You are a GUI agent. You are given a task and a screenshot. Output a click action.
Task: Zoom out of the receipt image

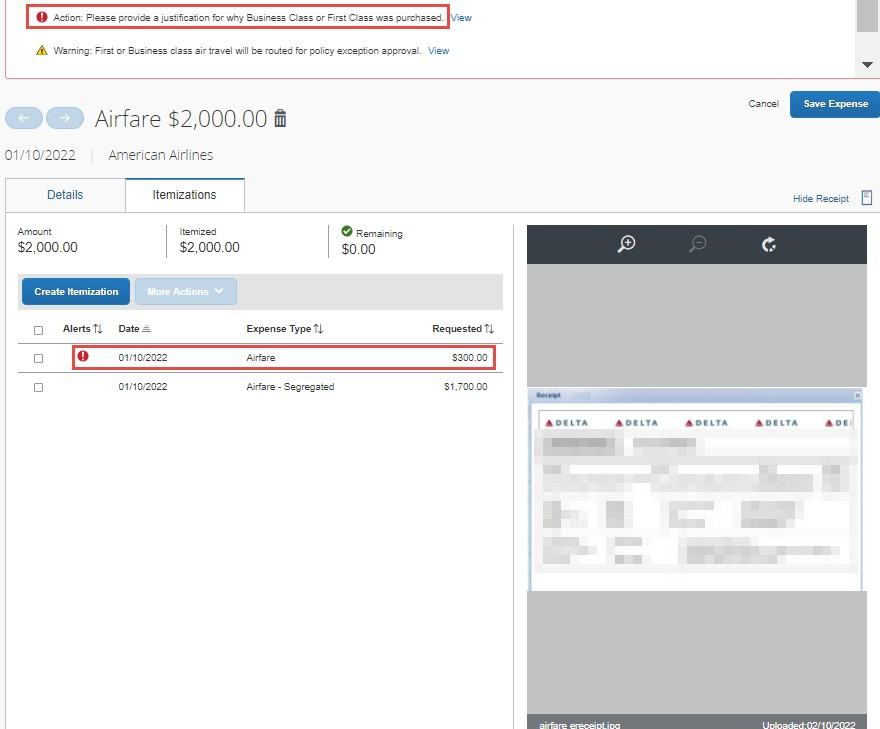tap(698, 243)
